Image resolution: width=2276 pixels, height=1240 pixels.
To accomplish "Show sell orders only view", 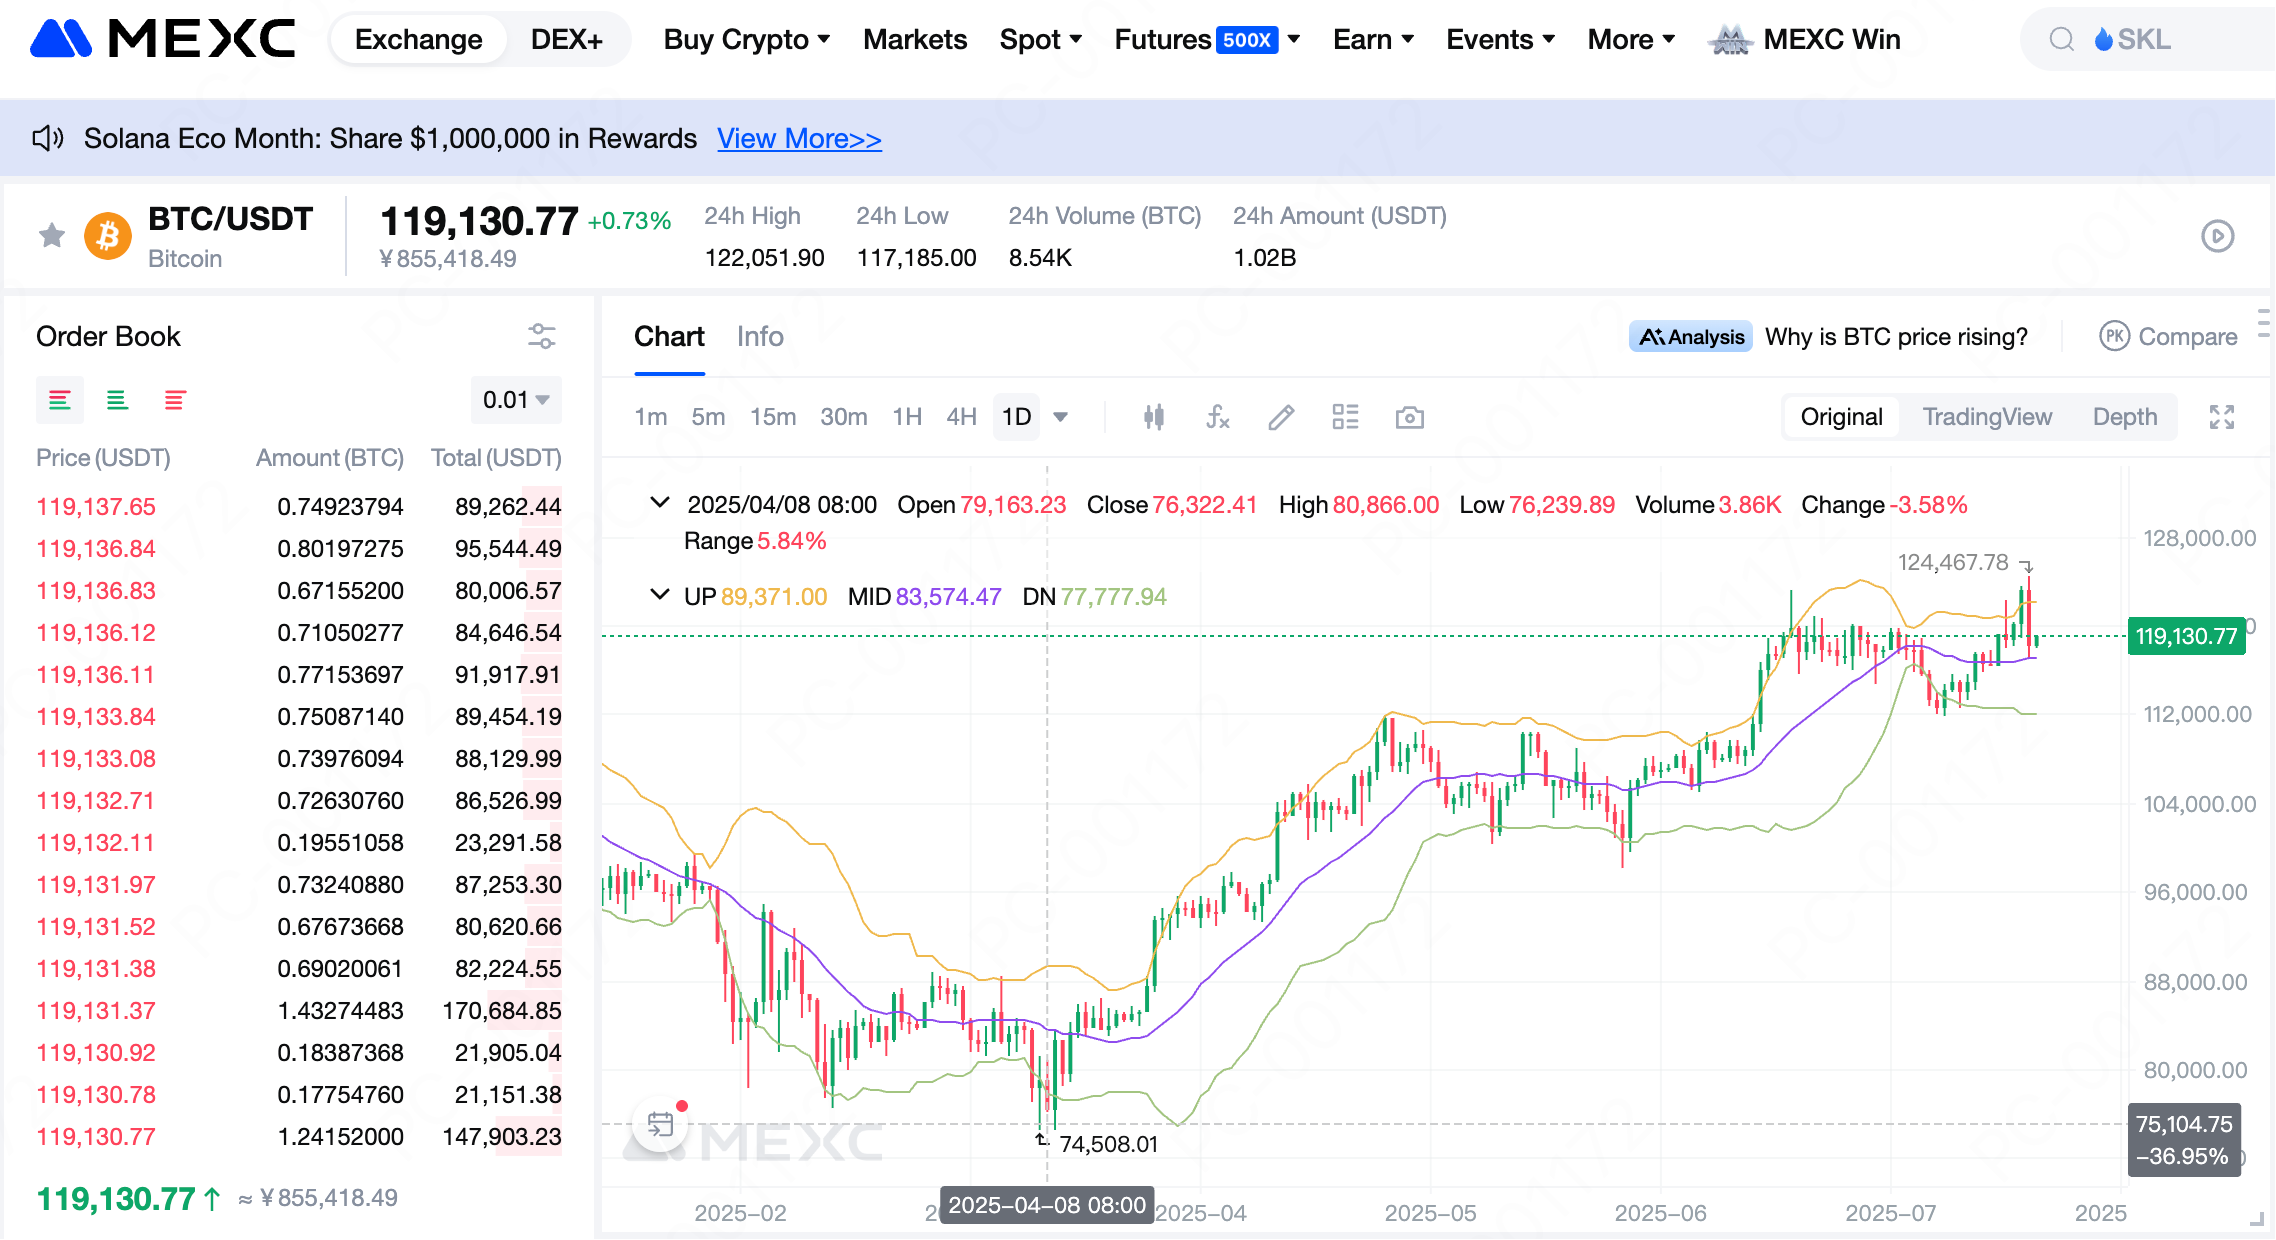I will (175, 400).
